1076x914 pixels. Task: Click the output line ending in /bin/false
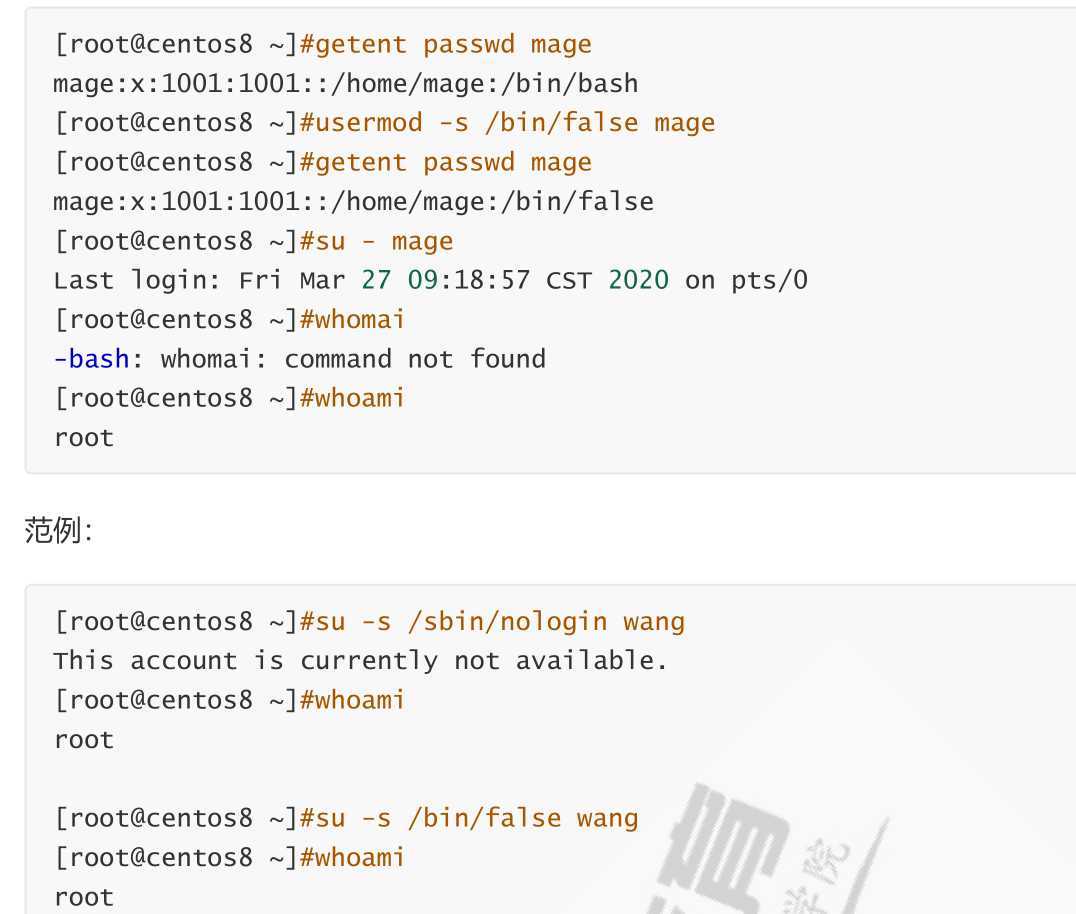point(353,202)
